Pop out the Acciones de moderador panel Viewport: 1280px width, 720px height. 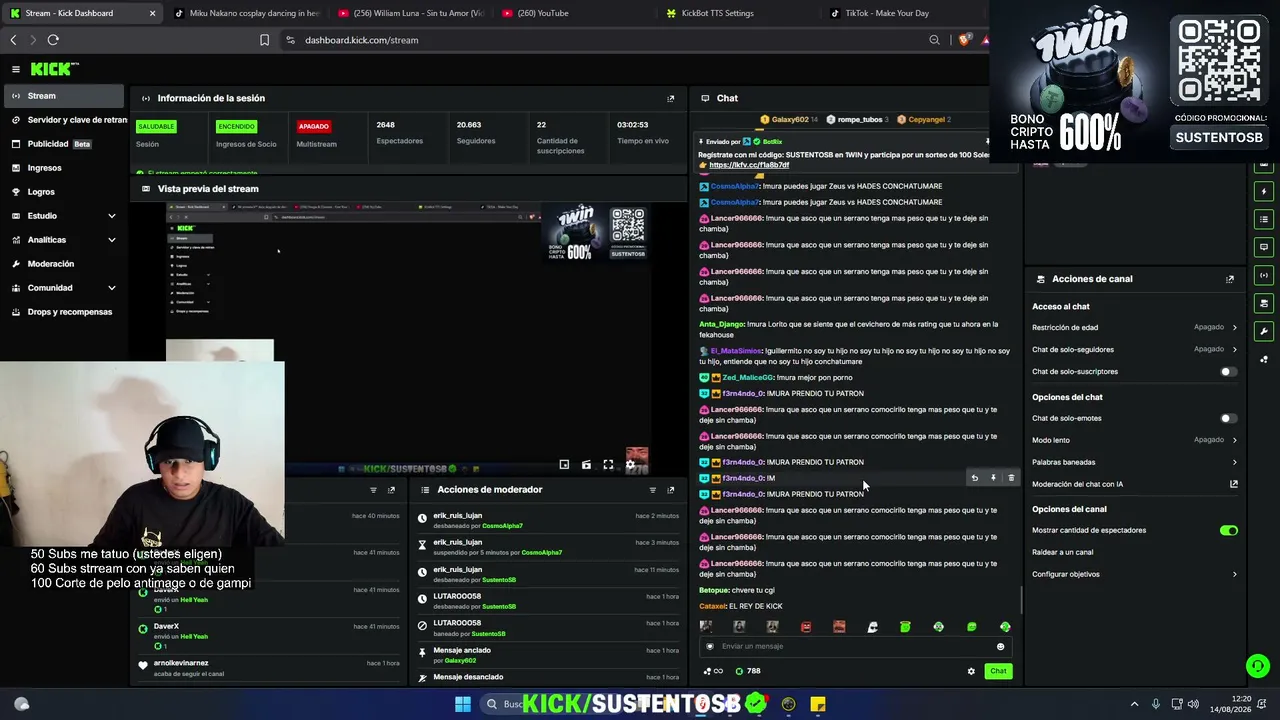pyautogui.click(x=670, y=490)
